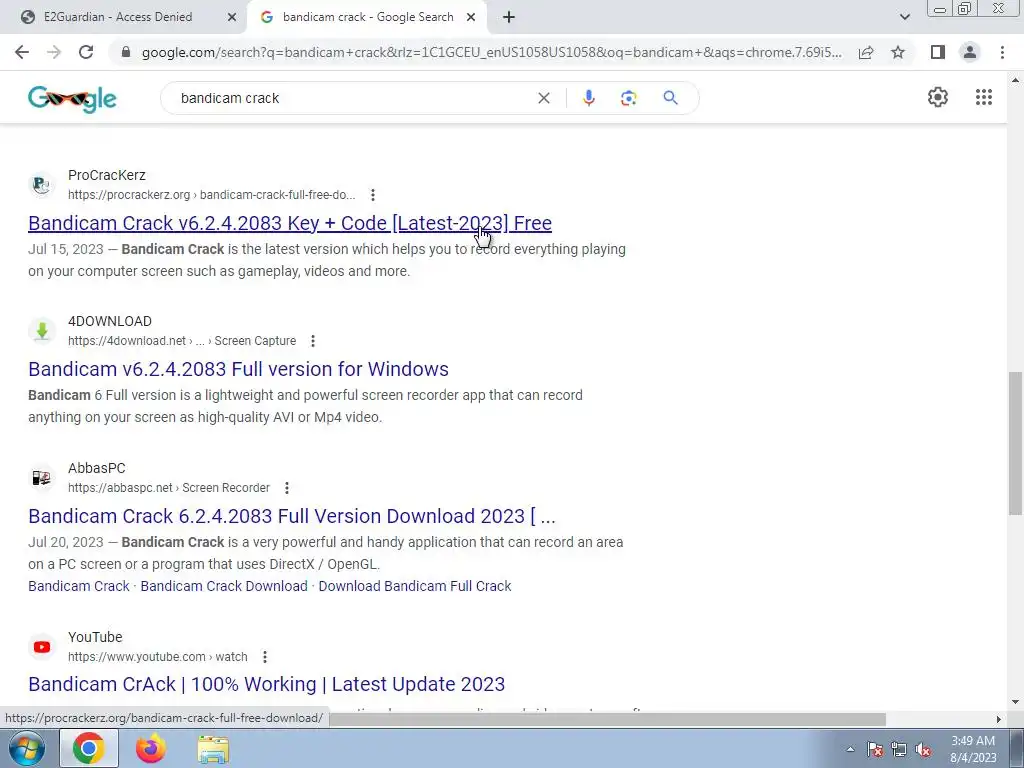Show hidden system tray icons

(850, 749)
